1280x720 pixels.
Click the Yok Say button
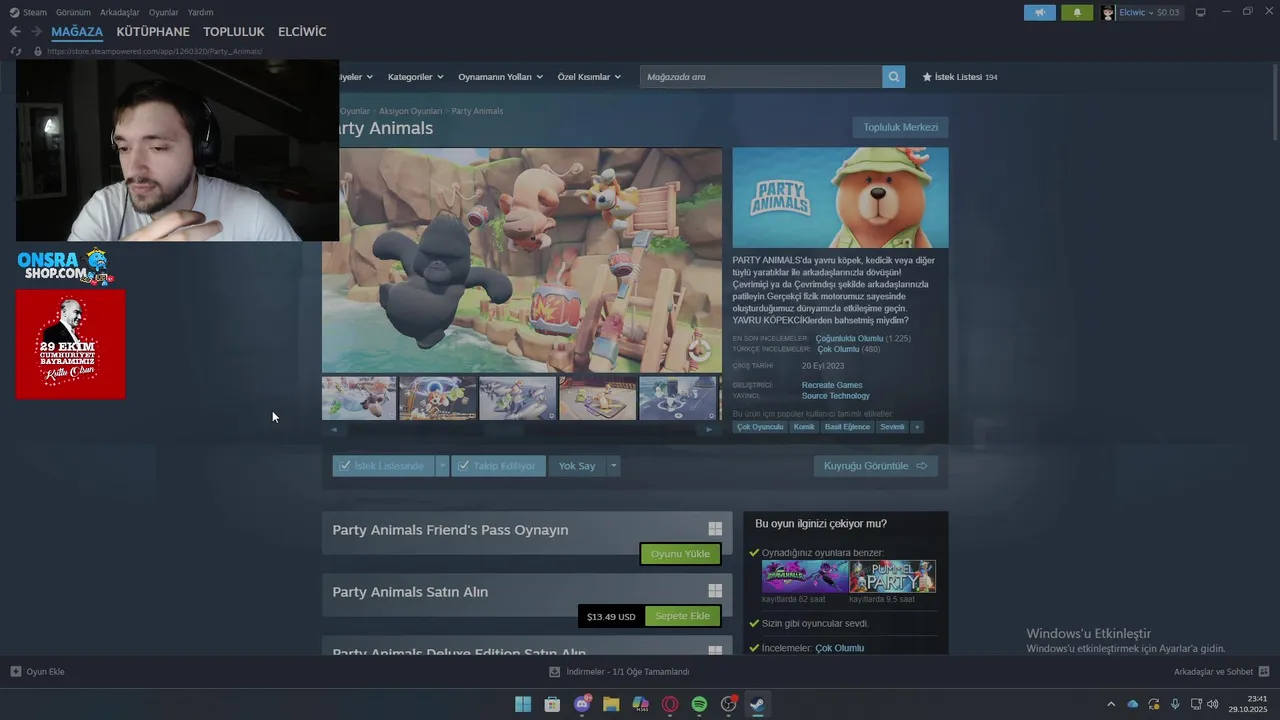coord(577,466)
